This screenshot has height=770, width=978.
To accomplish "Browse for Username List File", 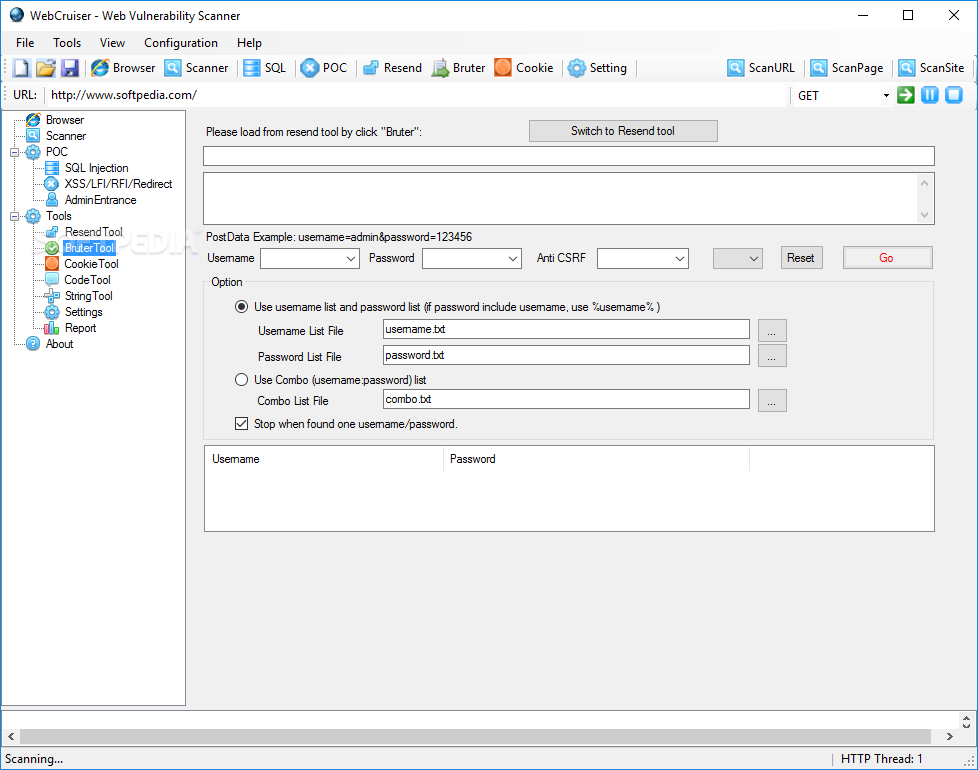I will click(x=772, y=330).
